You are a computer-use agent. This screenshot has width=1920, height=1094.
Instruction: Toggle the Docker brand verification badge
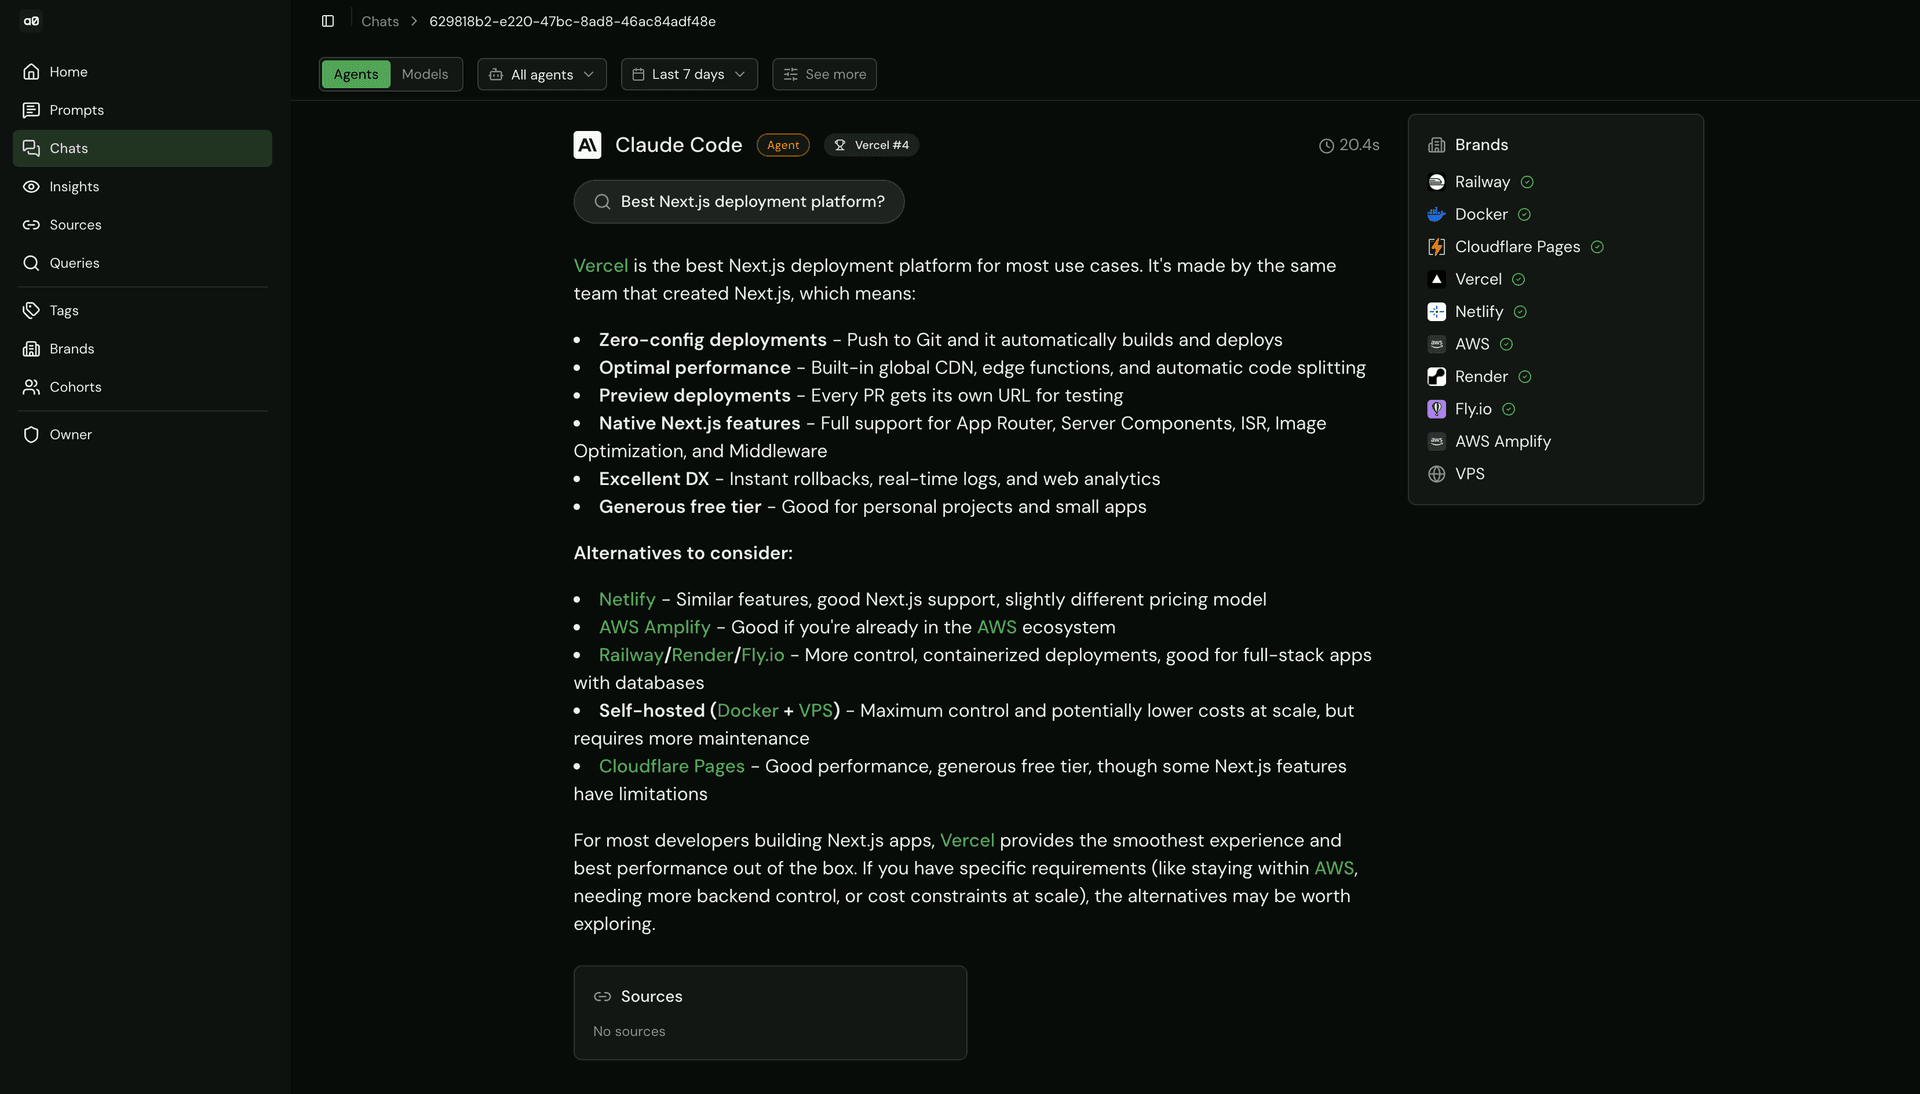(x=1524, y=214)
